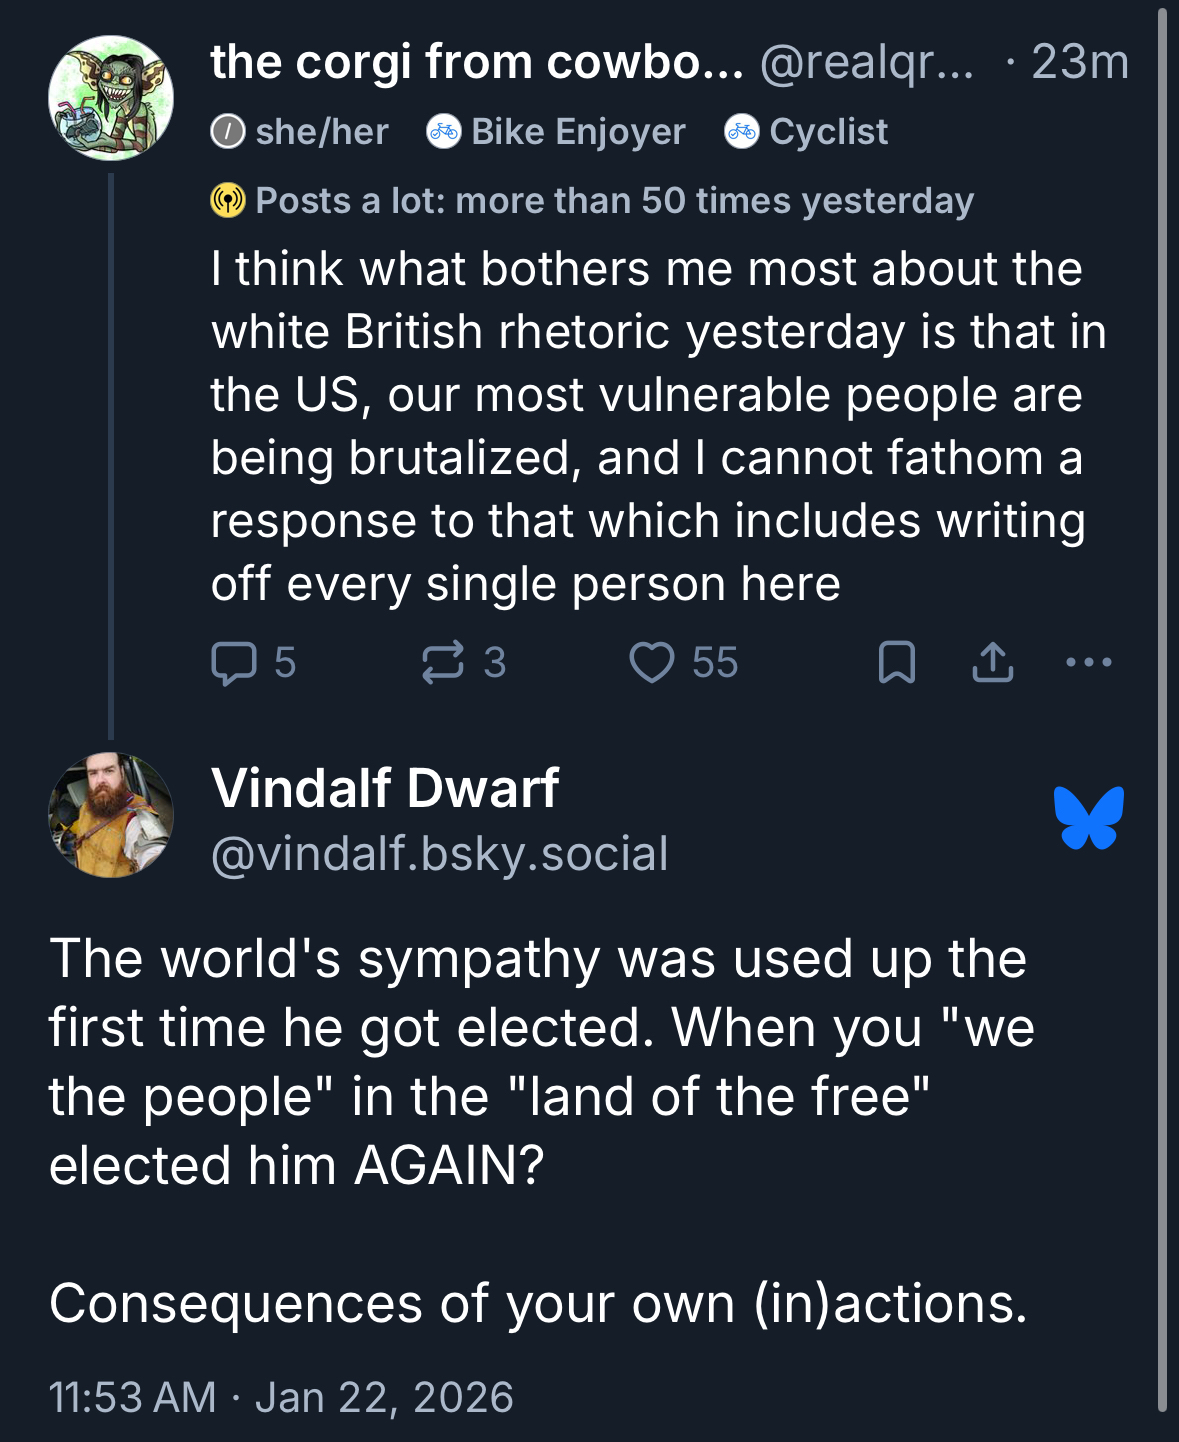This screenshot has height=1442, width=1179.
Task: Click the reply speech bubble icon
Action: 234,663
